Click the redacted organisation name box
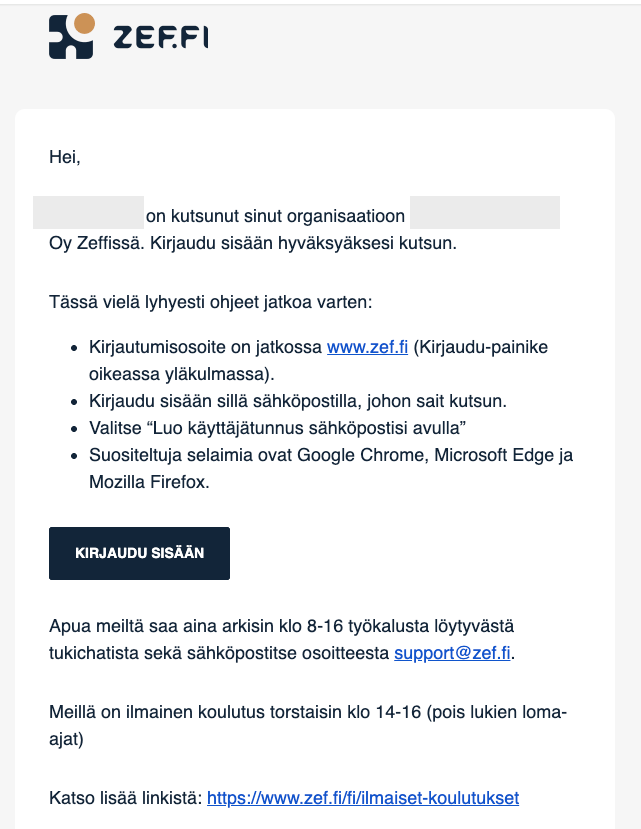Image resolution: width=641 pixels, height=829 pixels. [x=485, y=213]
